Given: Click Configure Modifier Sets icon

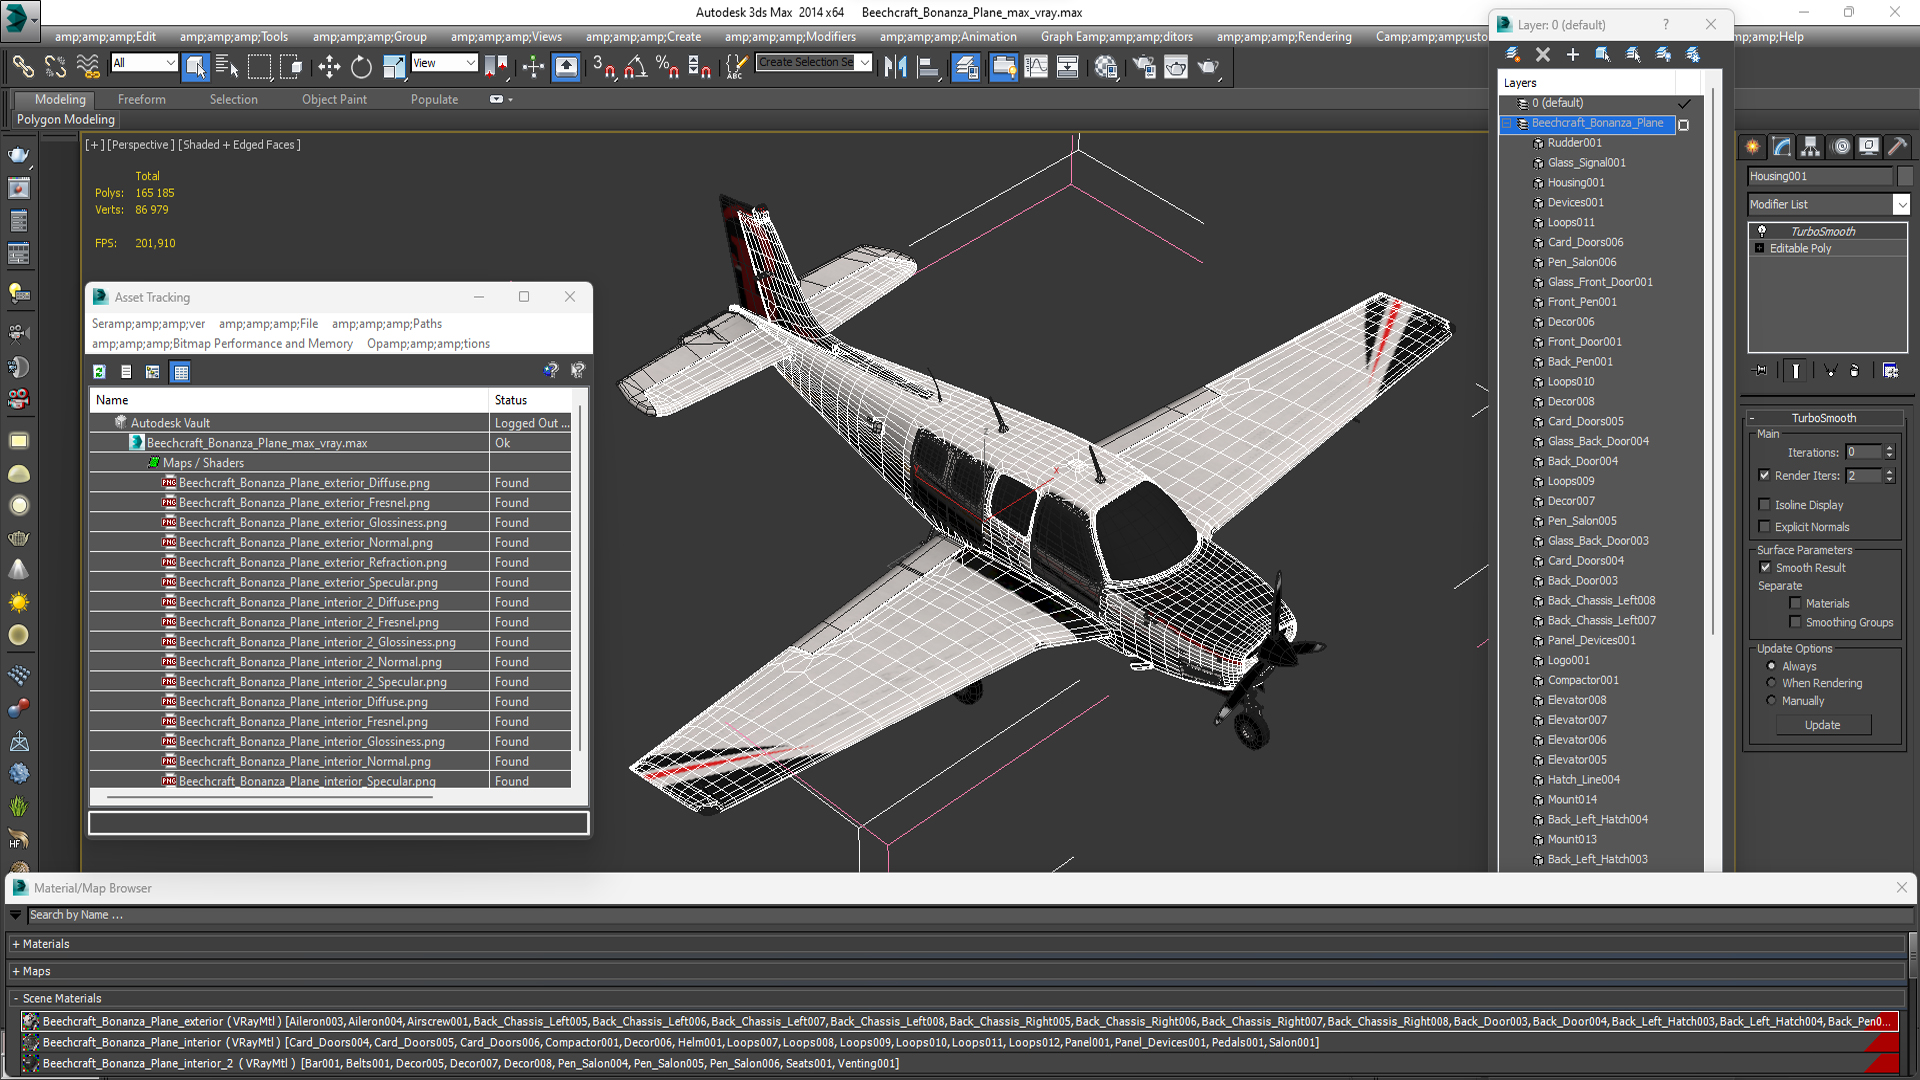Looking at the screenshot, I should tap(1890, 370).
